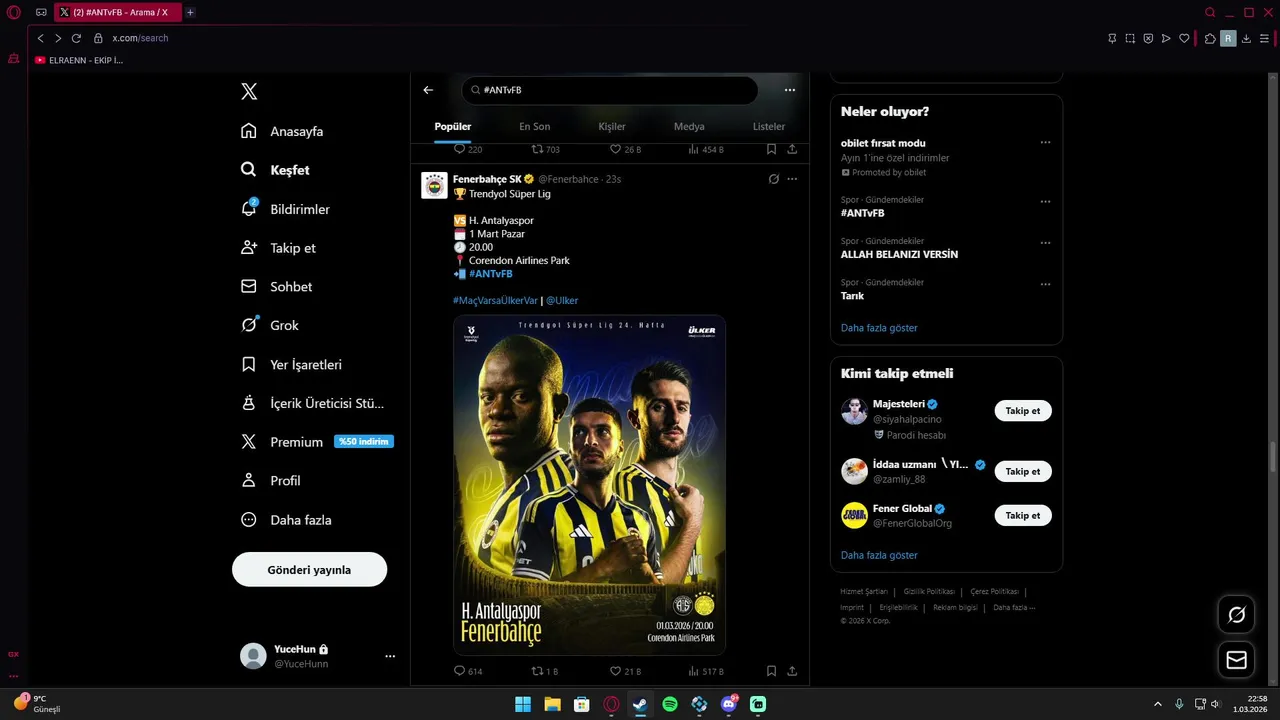Like the Fenerbahçe post with 21 B

click(x=625, y=671)
